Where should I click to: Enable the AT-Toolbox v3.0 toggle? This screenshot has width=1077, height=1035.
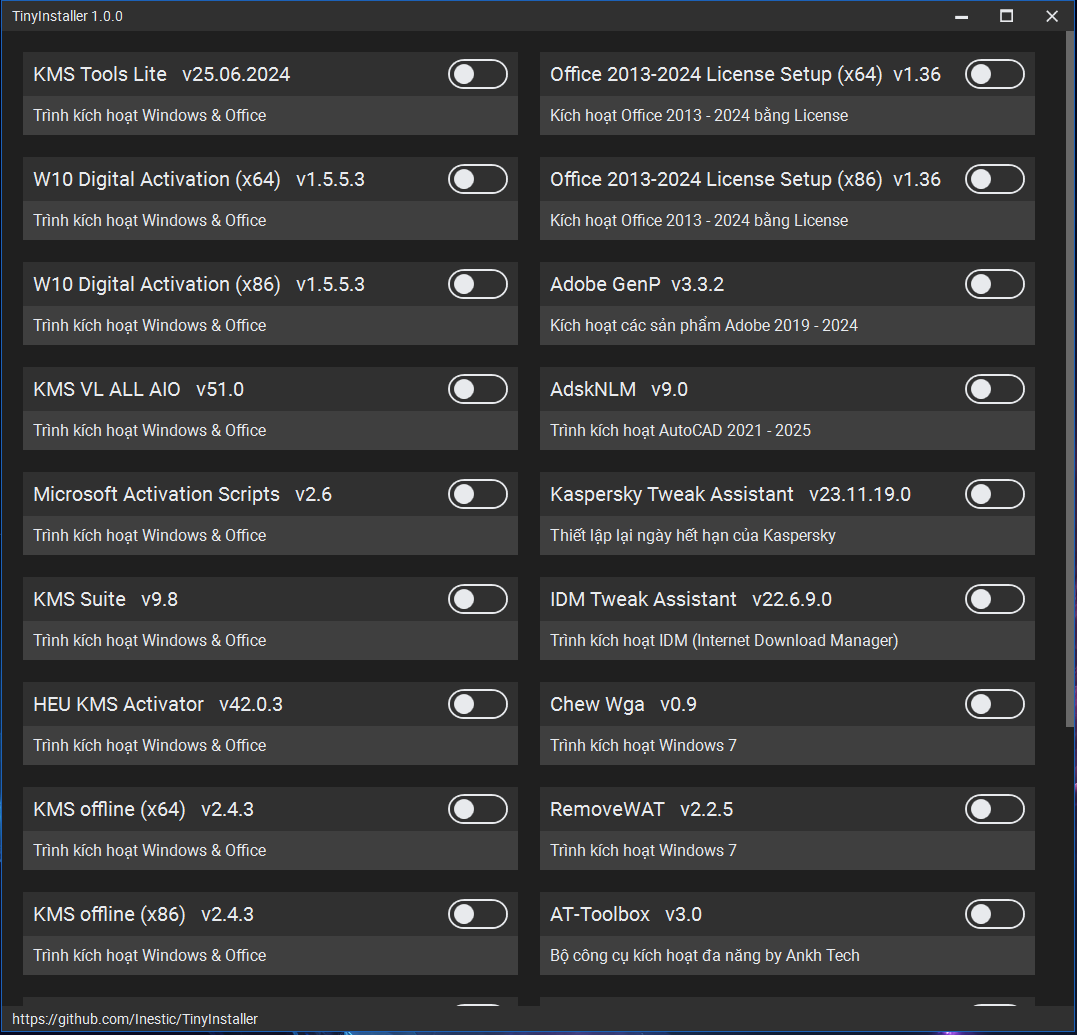pyautogui.click(x=995, y=915)
